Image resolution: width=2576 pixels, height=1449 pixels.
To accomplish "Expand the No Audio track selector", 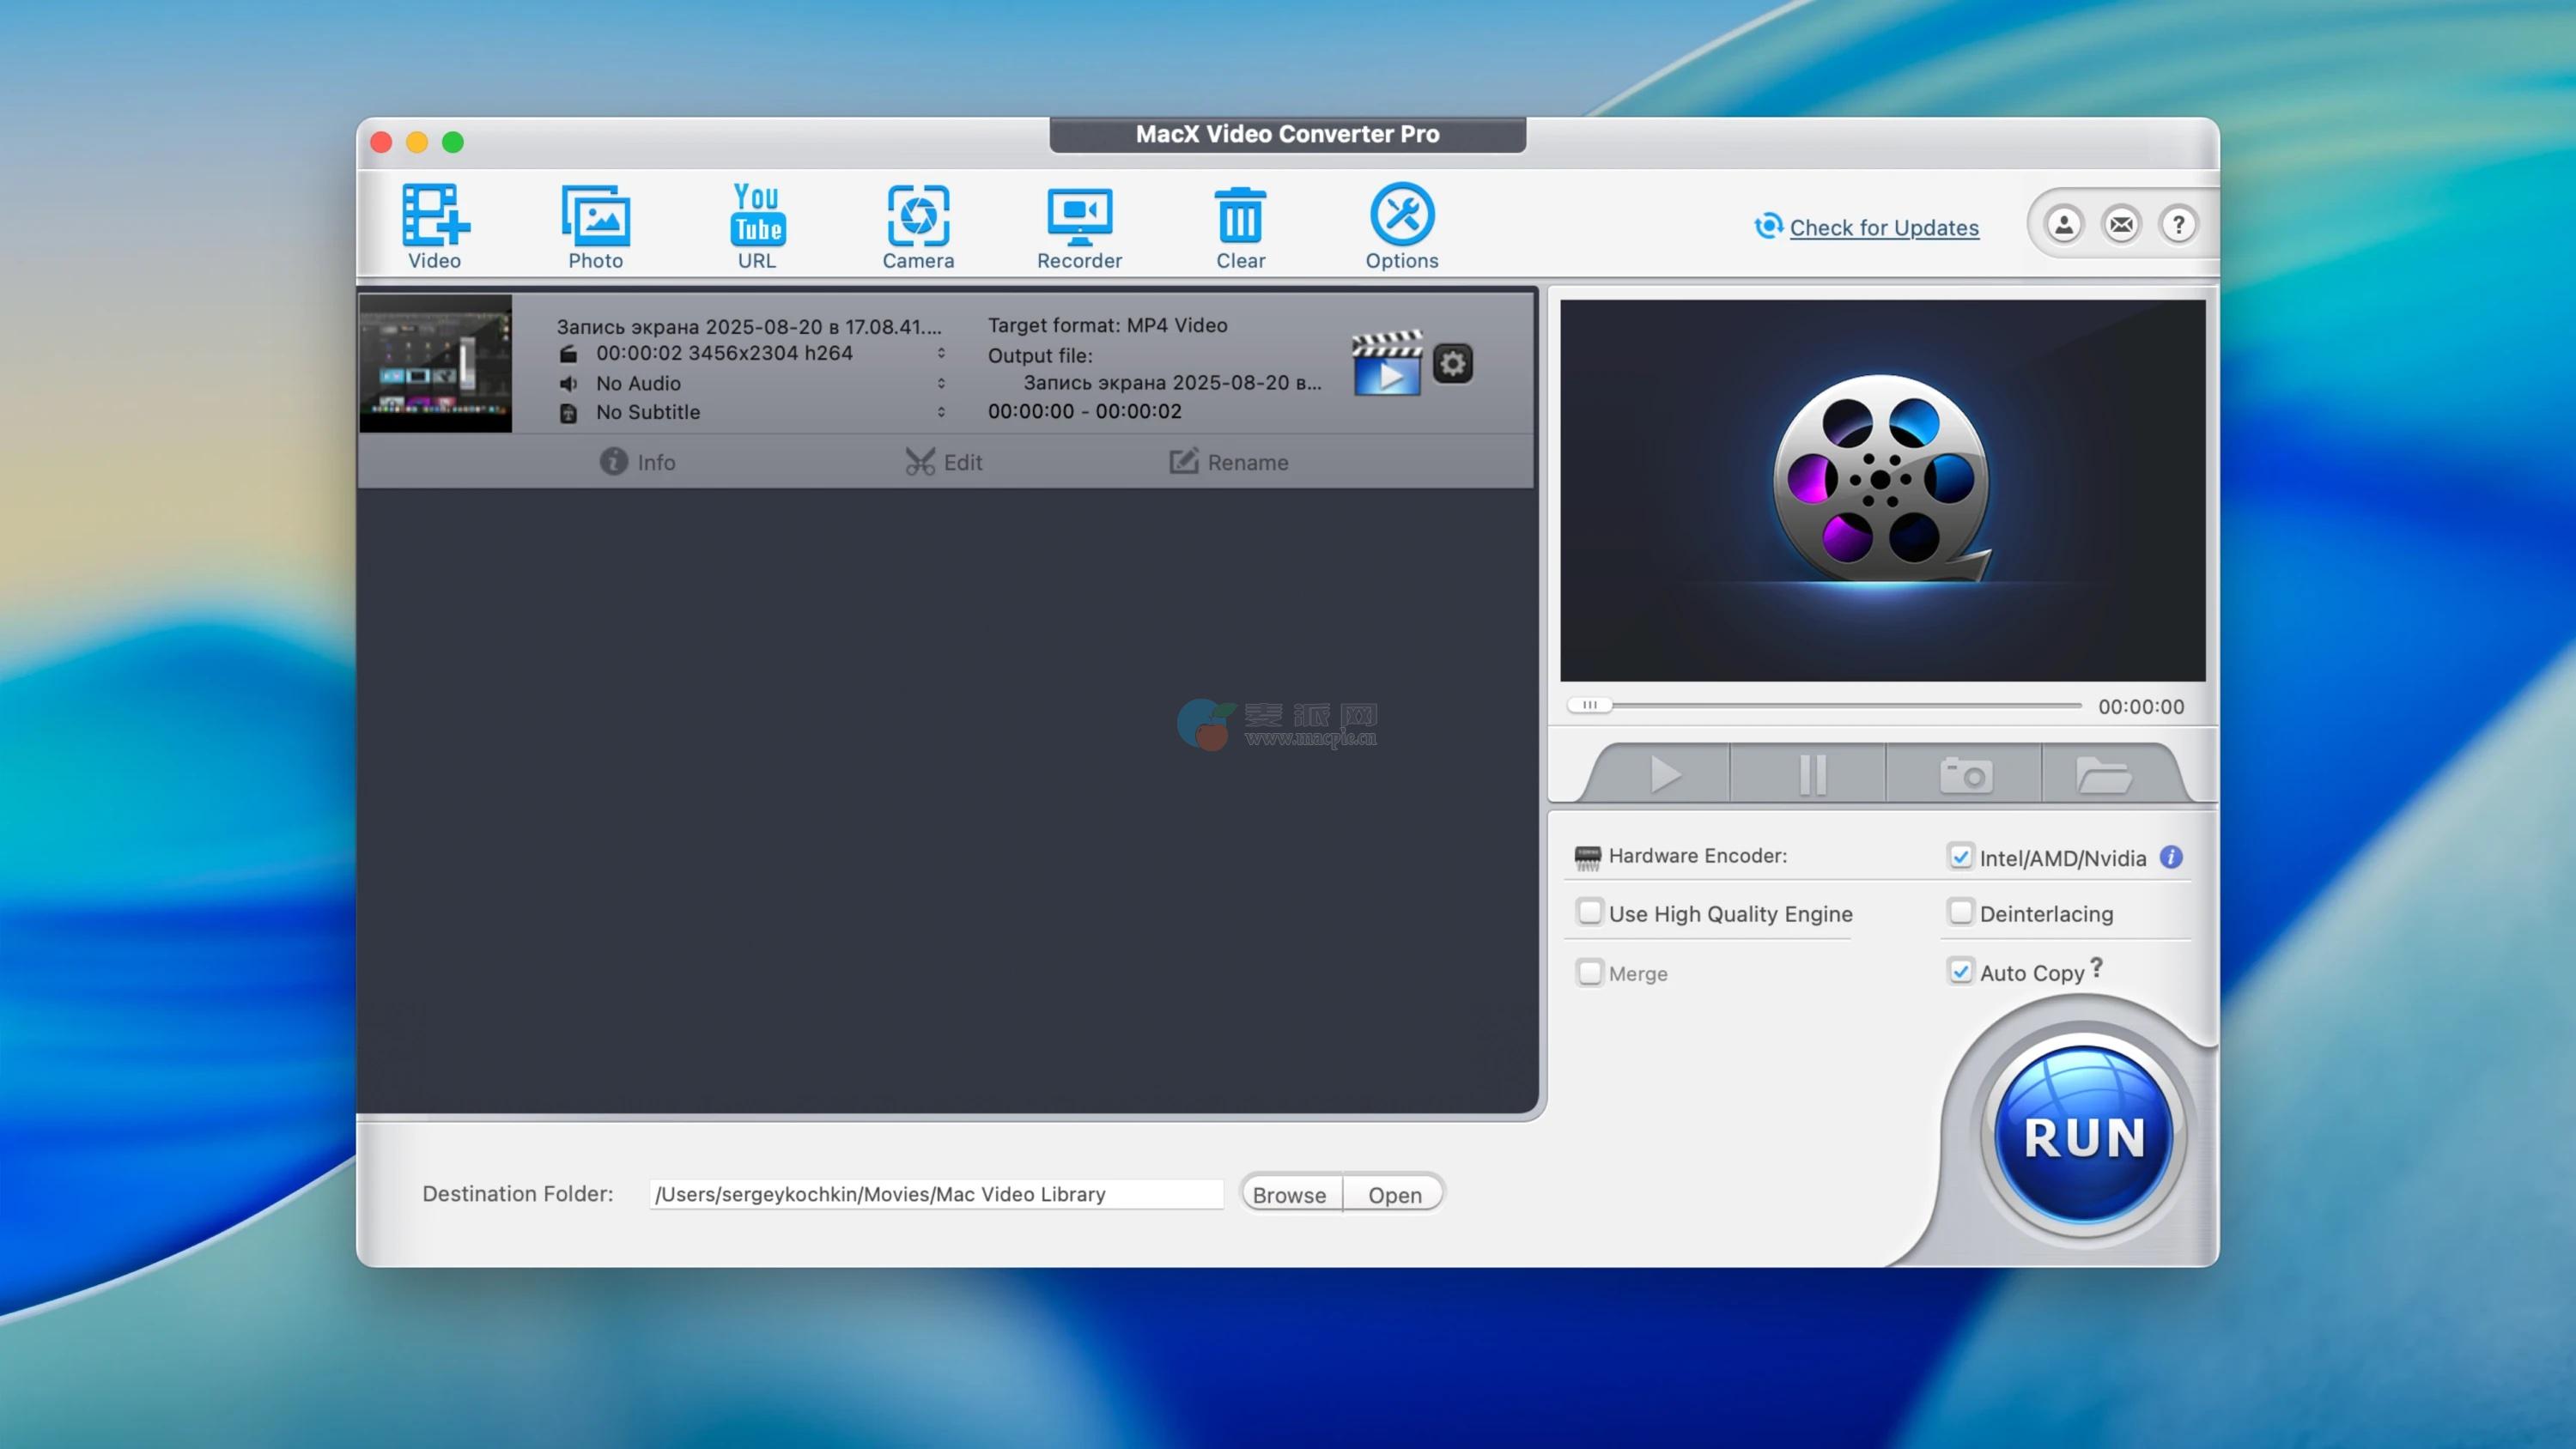I will click(x=941, y=383).
